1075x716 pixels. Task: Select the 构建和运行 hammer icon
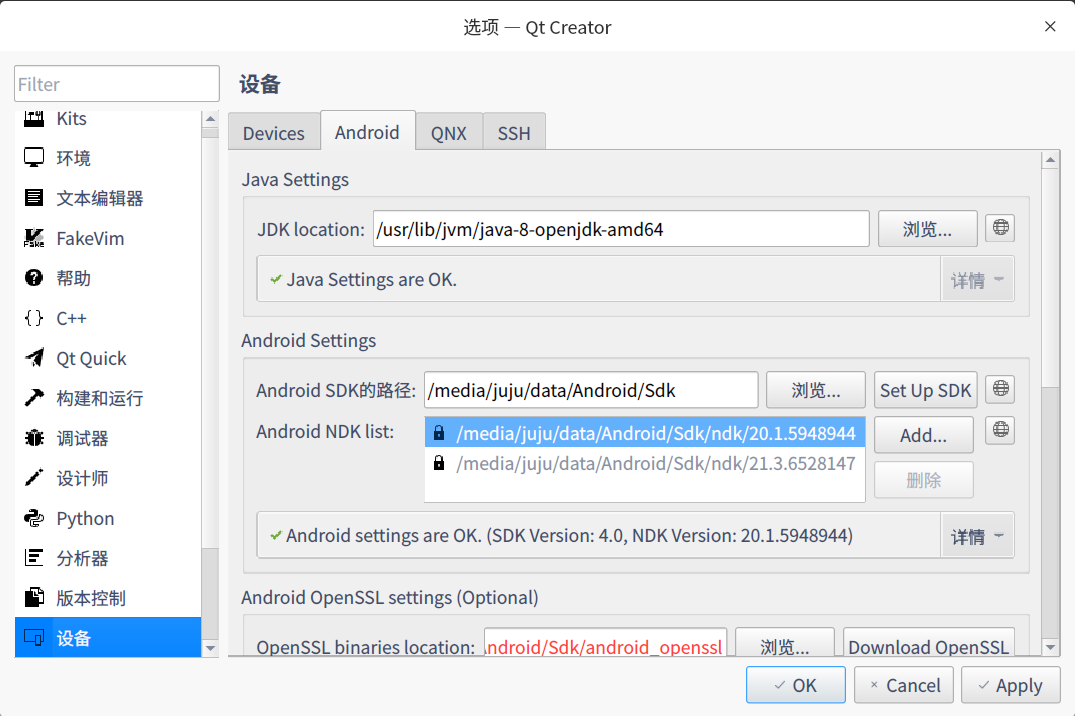34,398
